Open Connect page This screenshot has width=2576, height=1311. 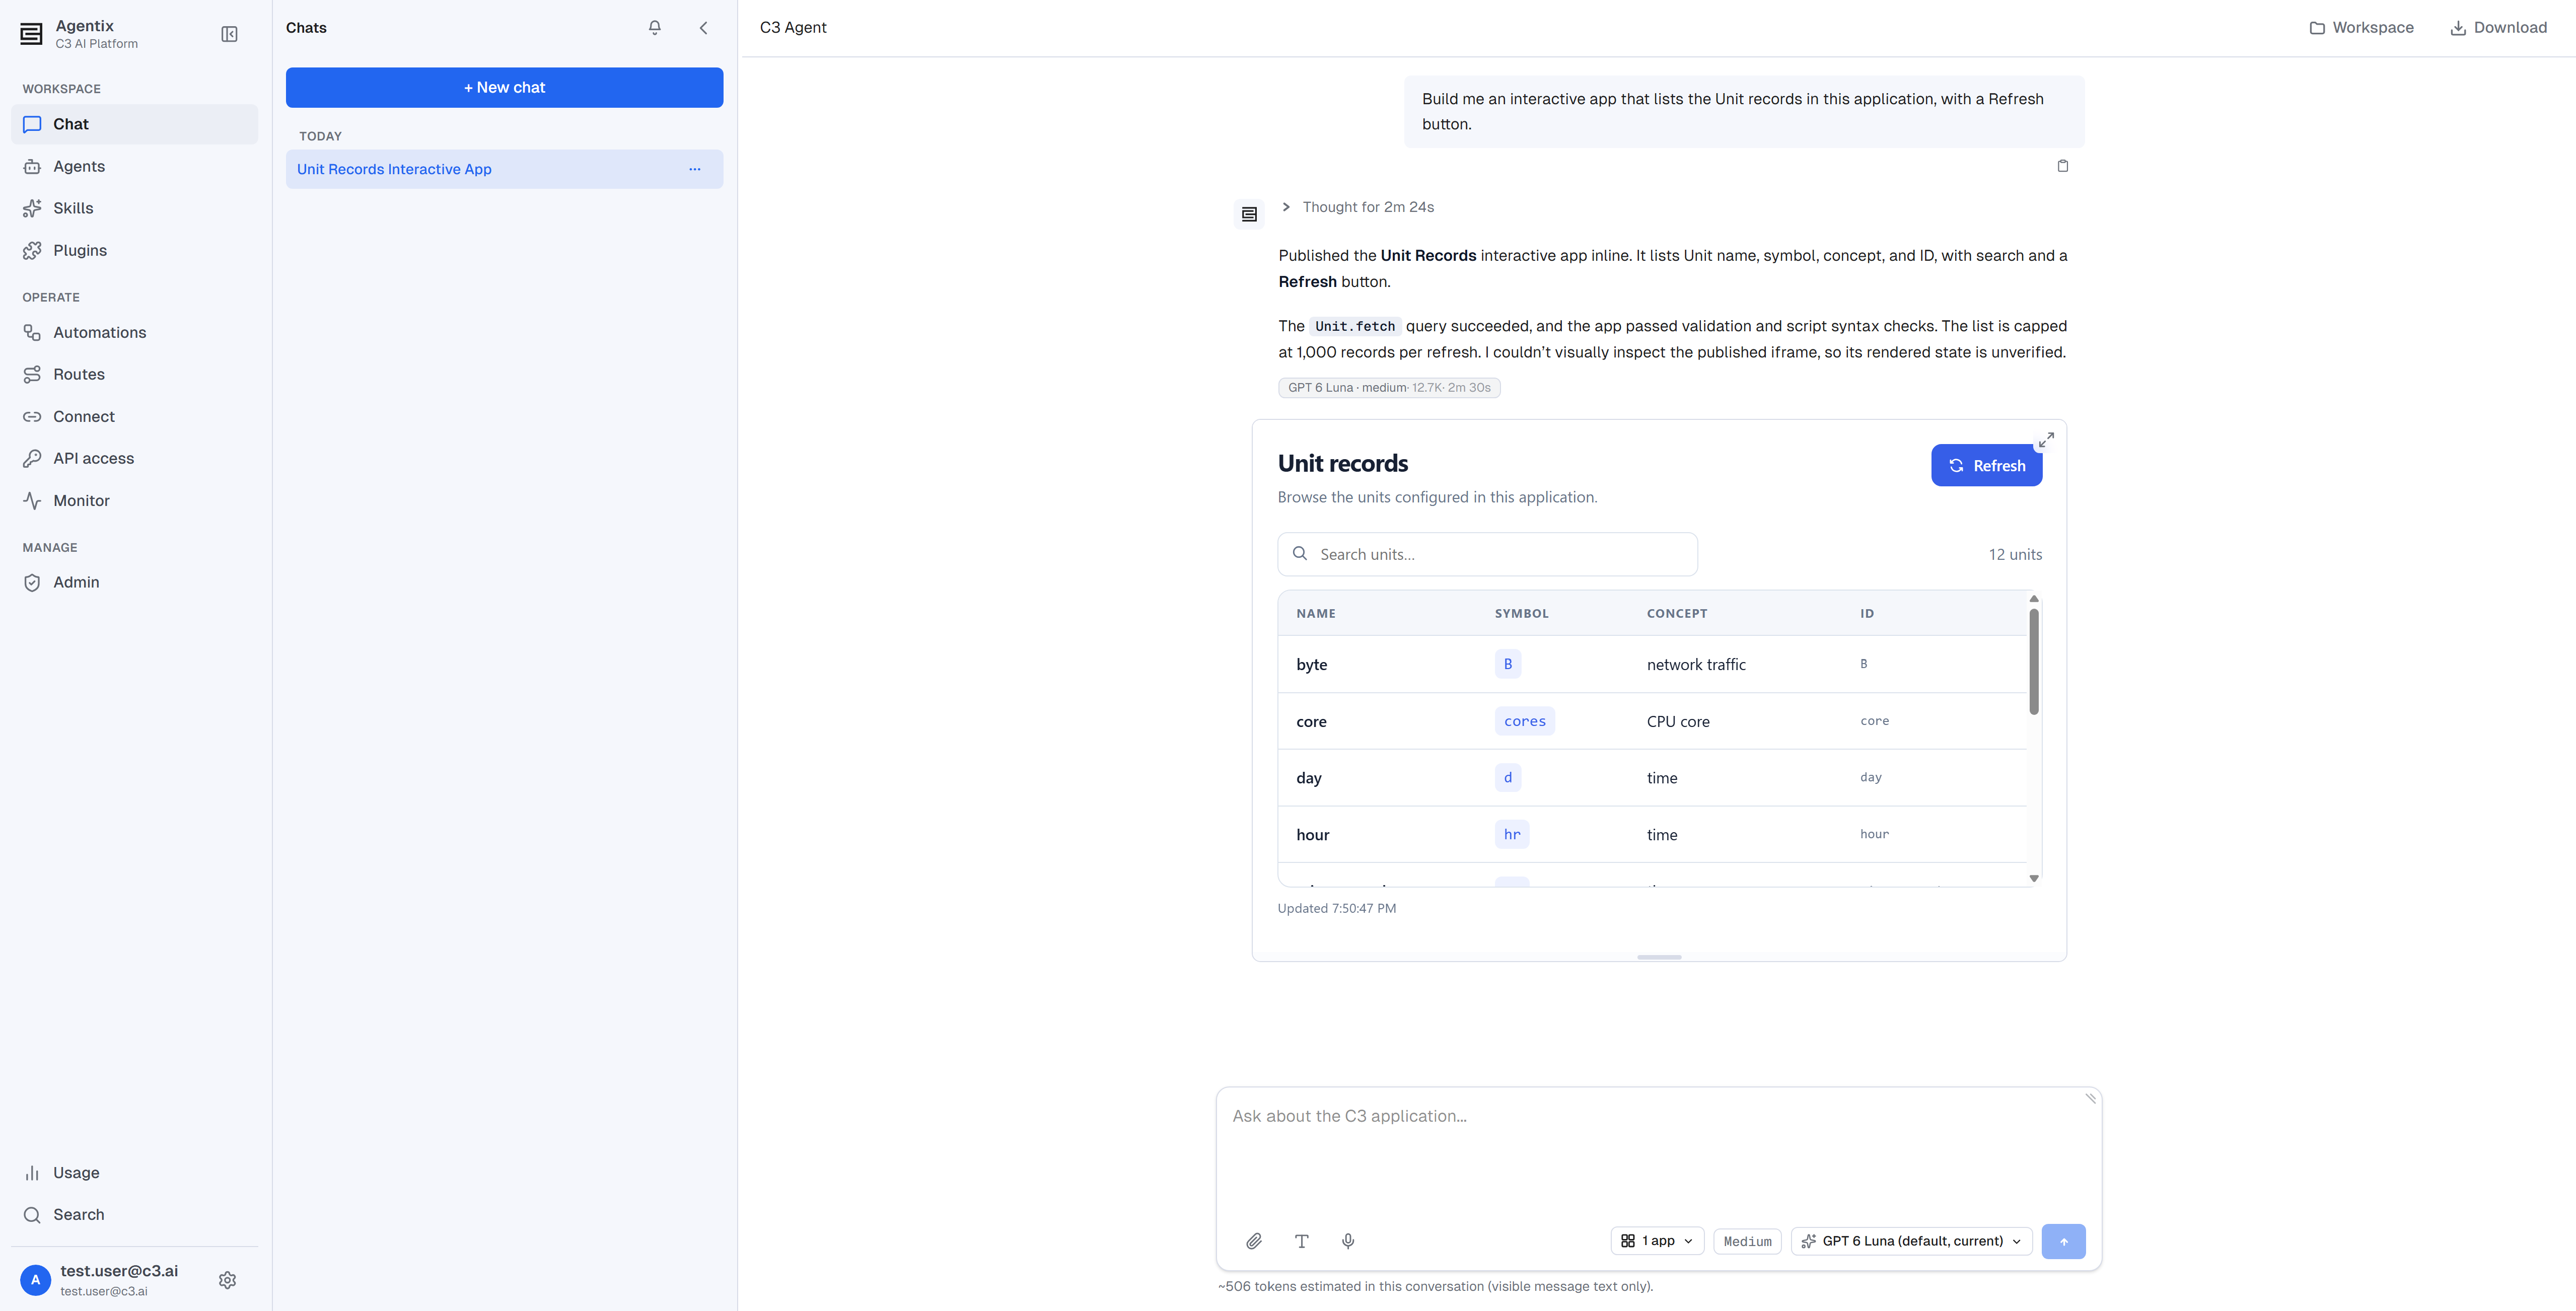click(x=134, y=416)
